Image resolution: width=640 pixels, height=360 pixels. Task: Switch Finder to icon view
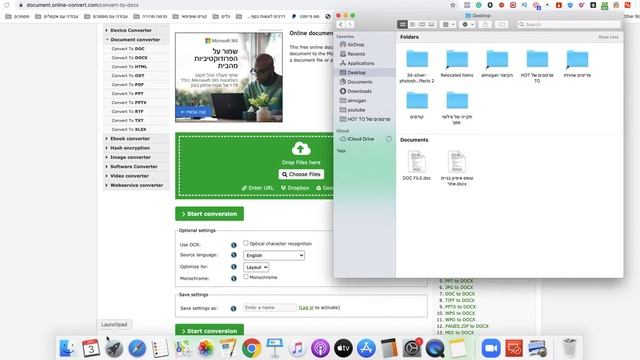402,24
